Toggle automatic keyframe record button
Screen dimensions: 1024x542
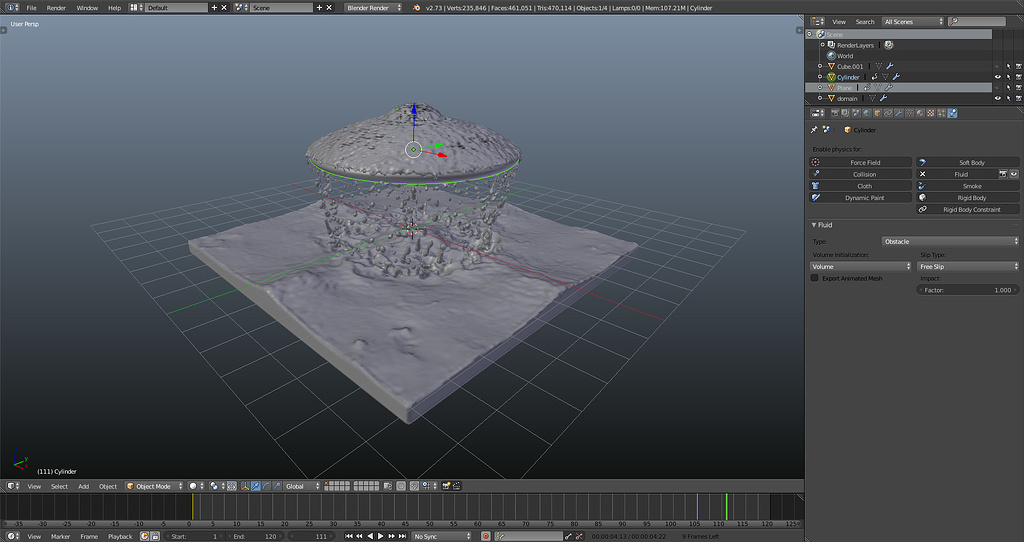(x=485, y=536)
